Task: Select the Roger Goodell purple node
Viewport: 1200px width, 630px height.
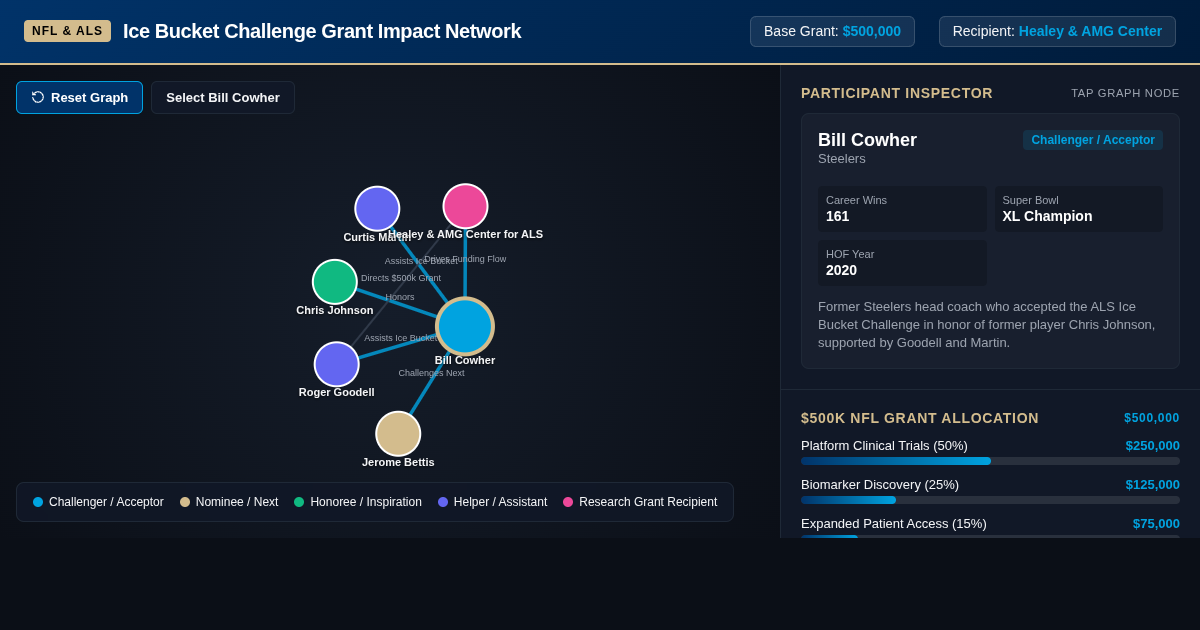Action: [x=337, y=364]
